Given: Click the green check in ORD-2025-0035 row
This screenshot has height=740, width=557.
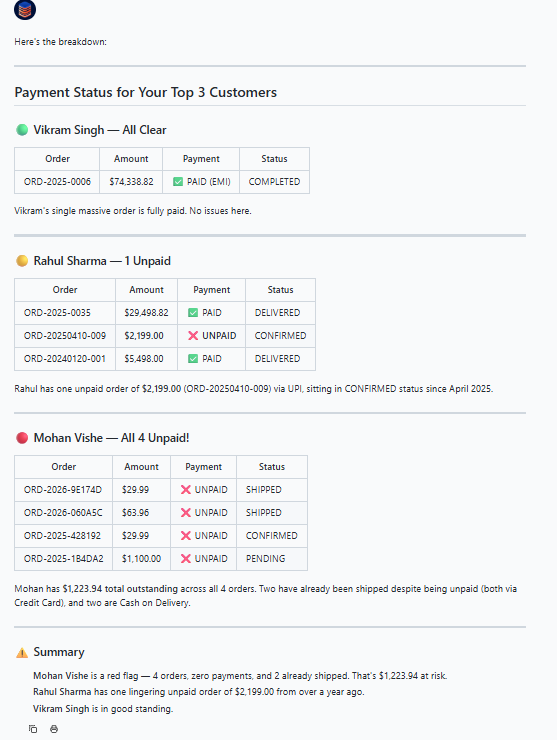Looking at the screenshot, I should click(193, 313).
